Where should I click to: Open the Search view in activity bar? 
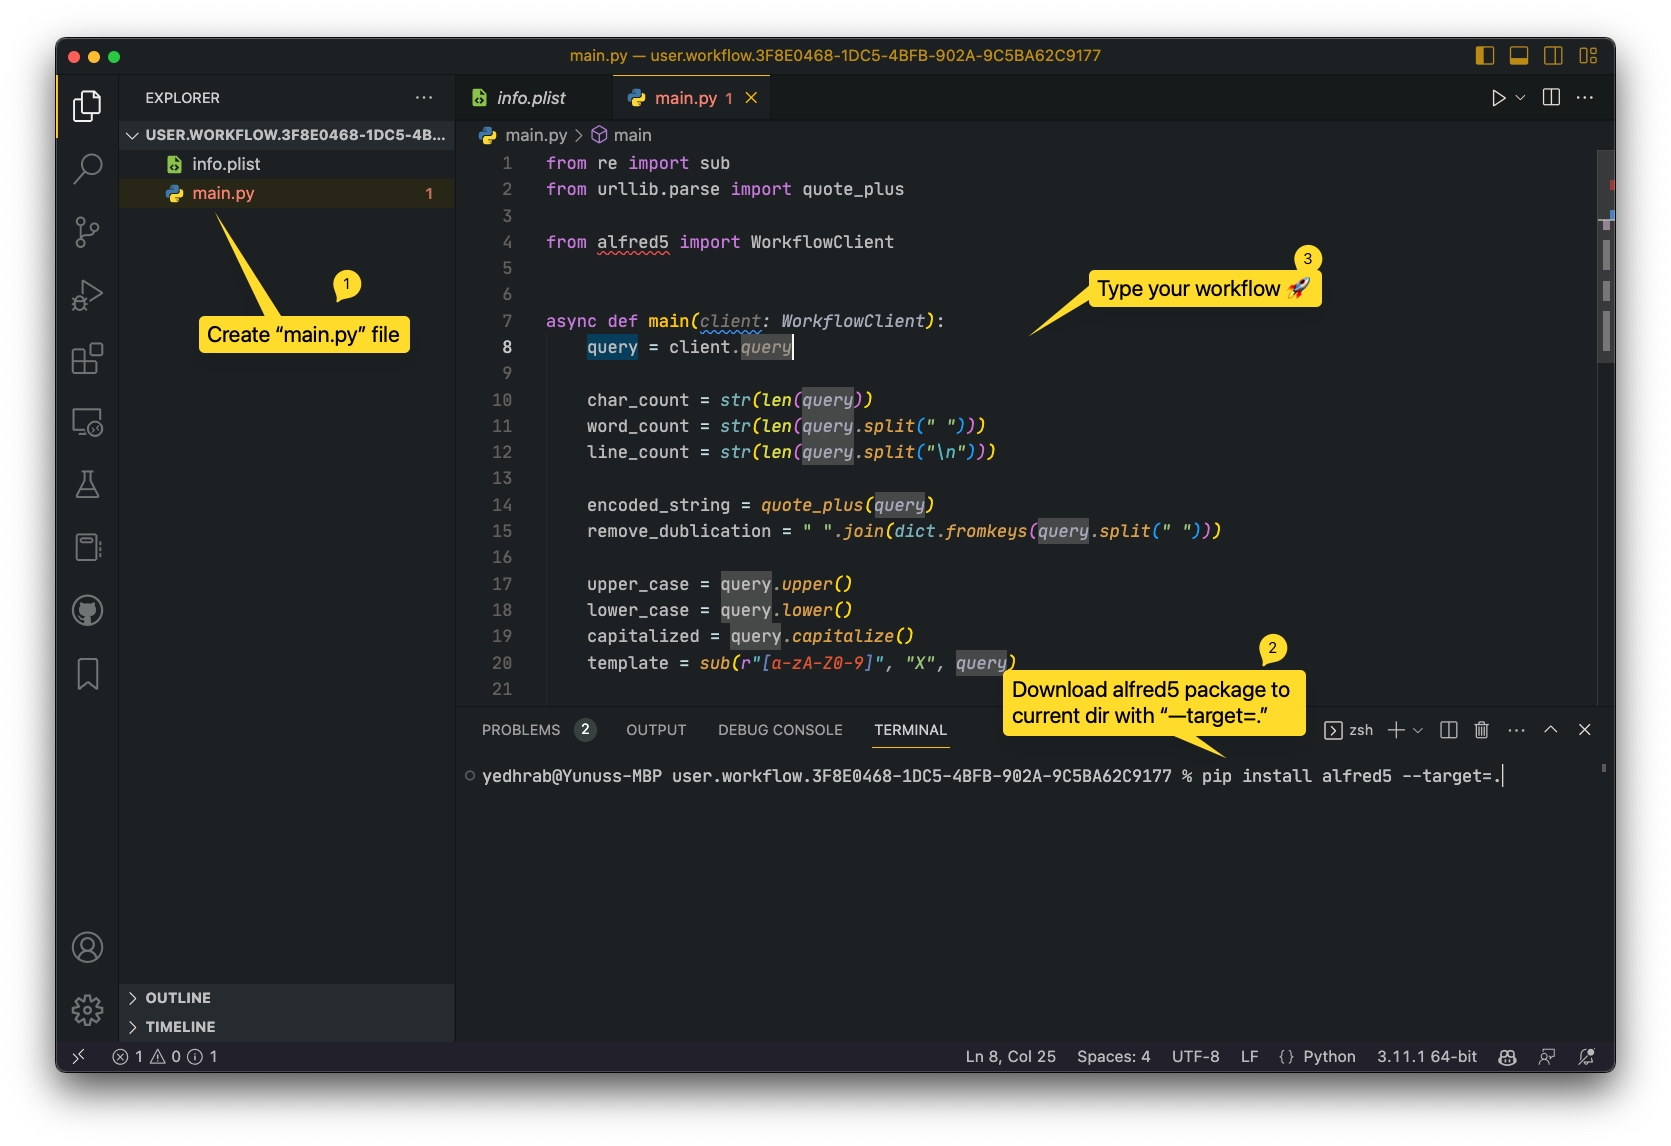point(88,169)
